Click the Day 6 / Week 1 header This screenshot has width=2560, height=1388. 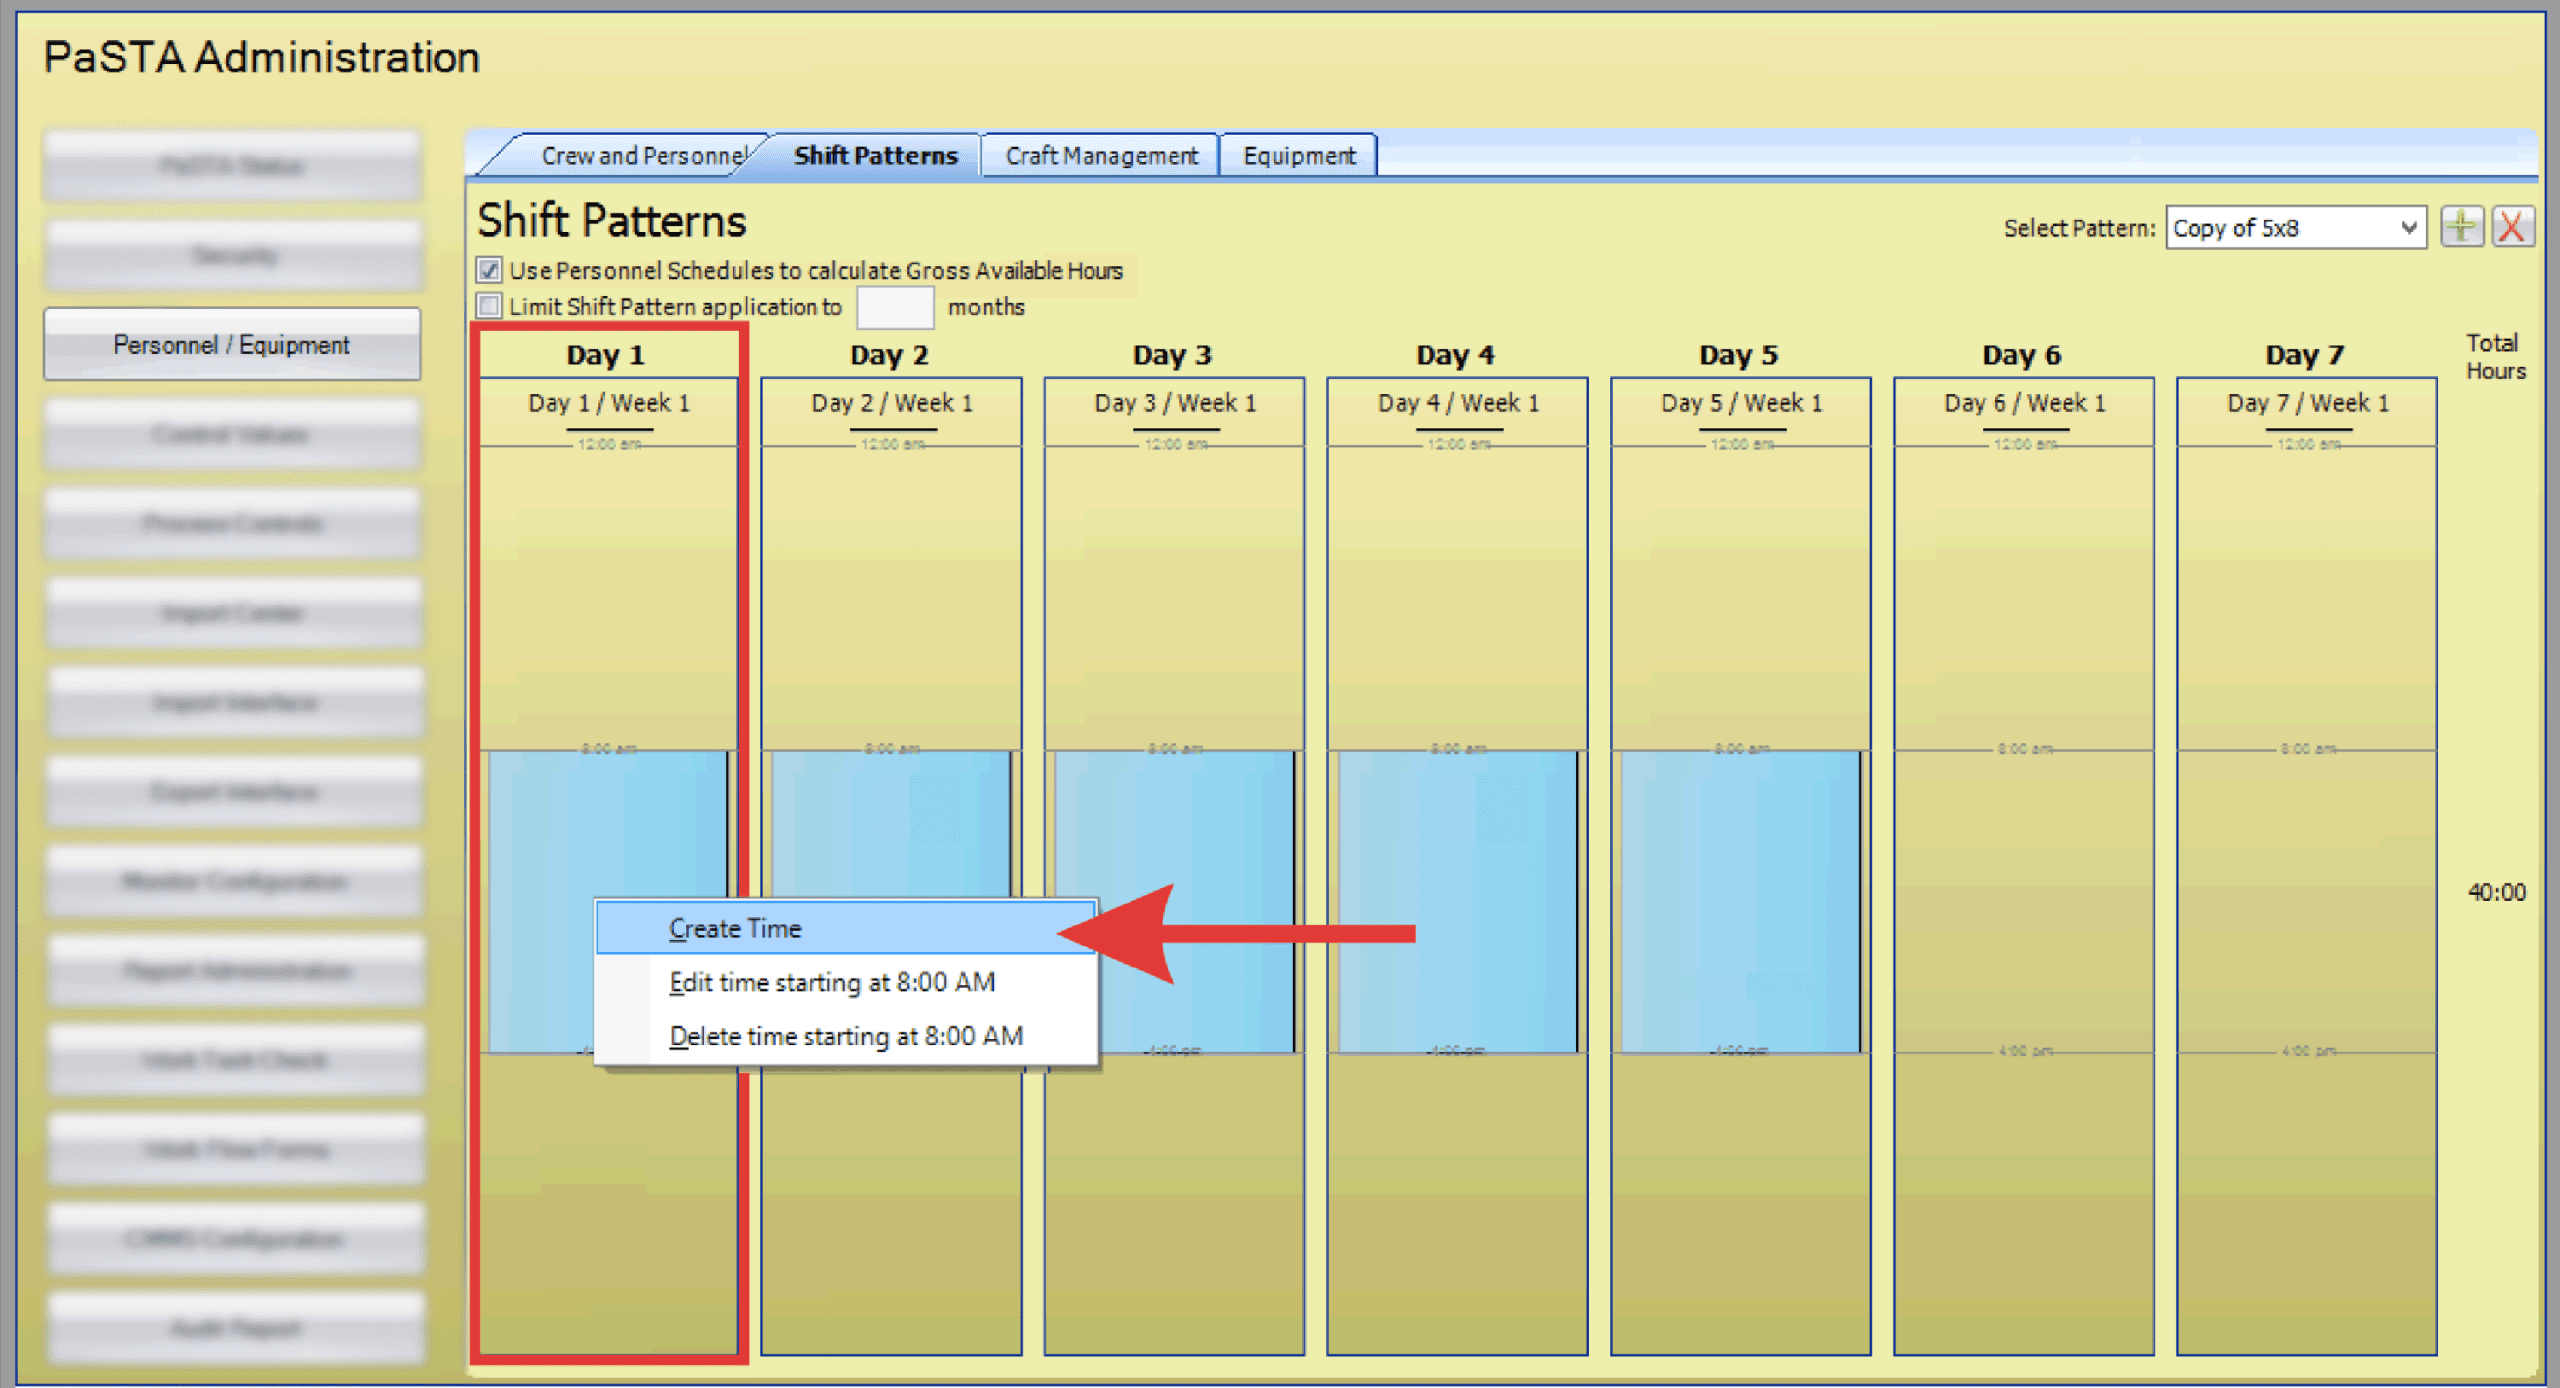click(2023, 403)
